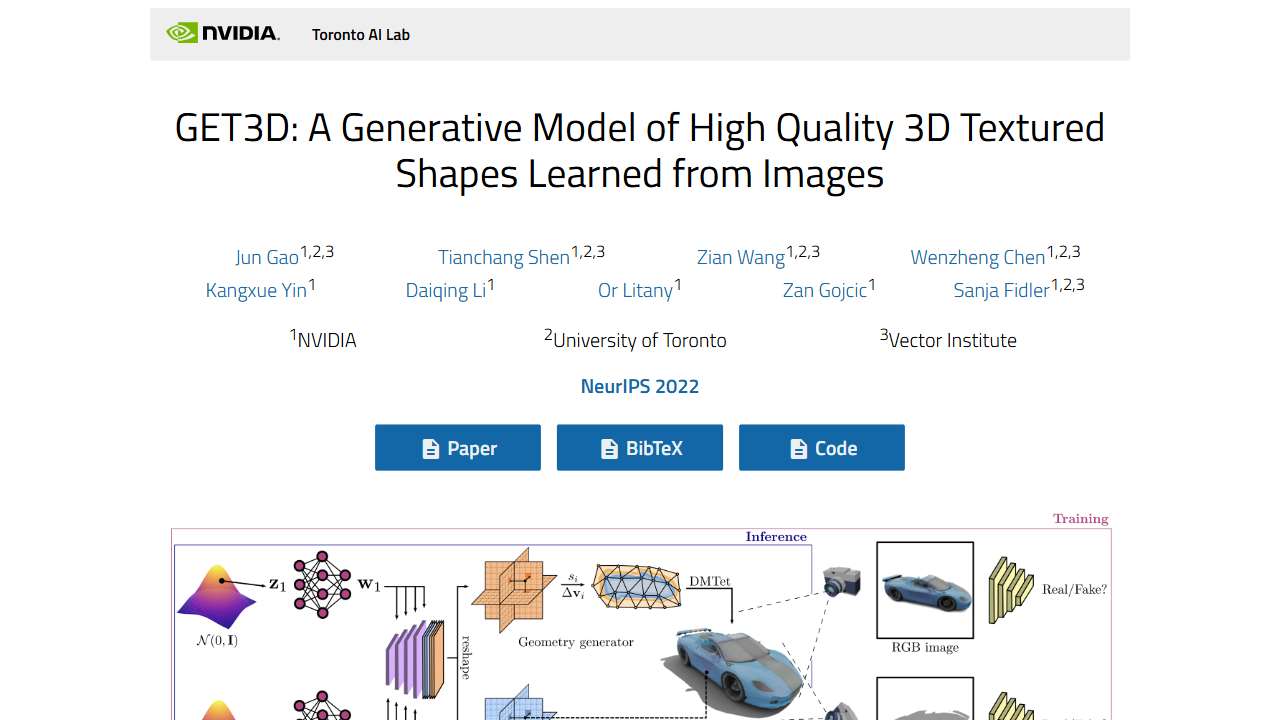The image size is (1280, 720).
Task: Open Tianchang Shen's author page
Action: tap(503, 257)
